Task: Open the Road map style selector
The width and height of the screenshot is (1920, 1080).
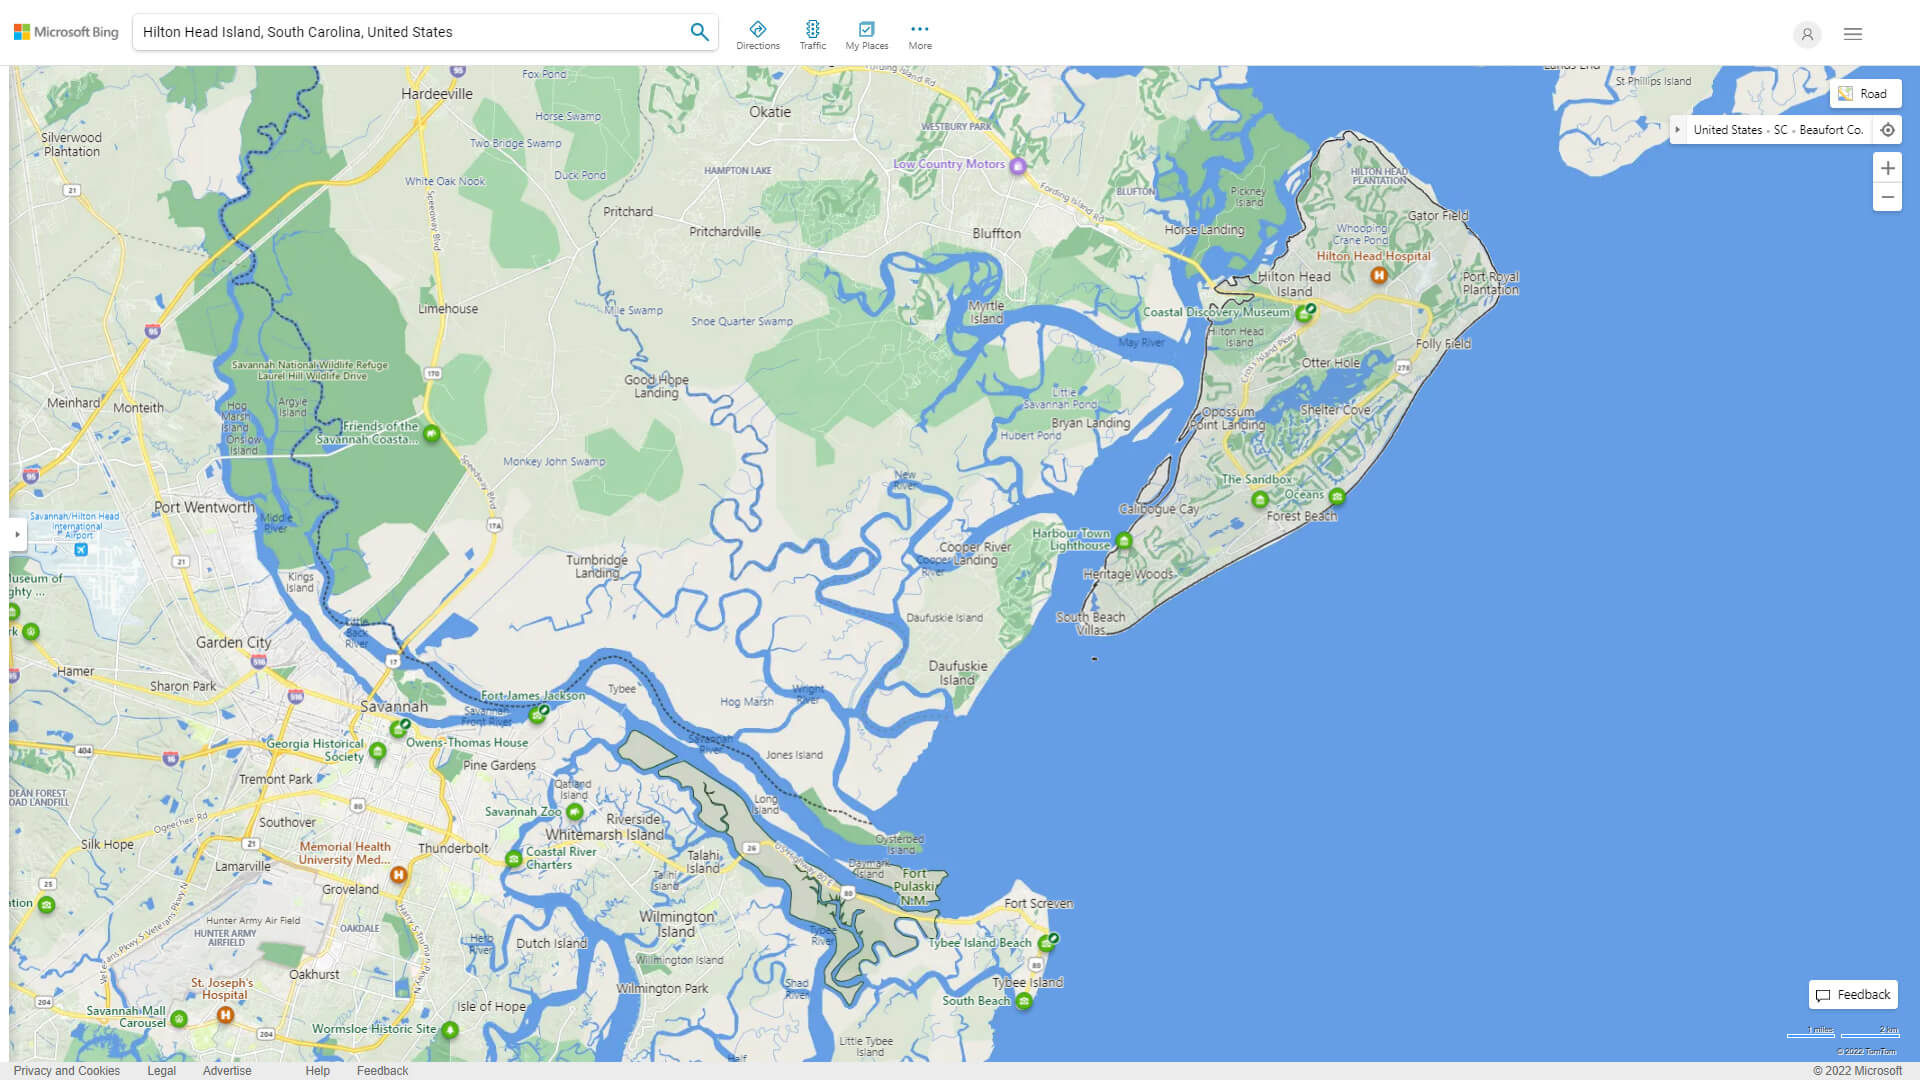Action: 1865,93
